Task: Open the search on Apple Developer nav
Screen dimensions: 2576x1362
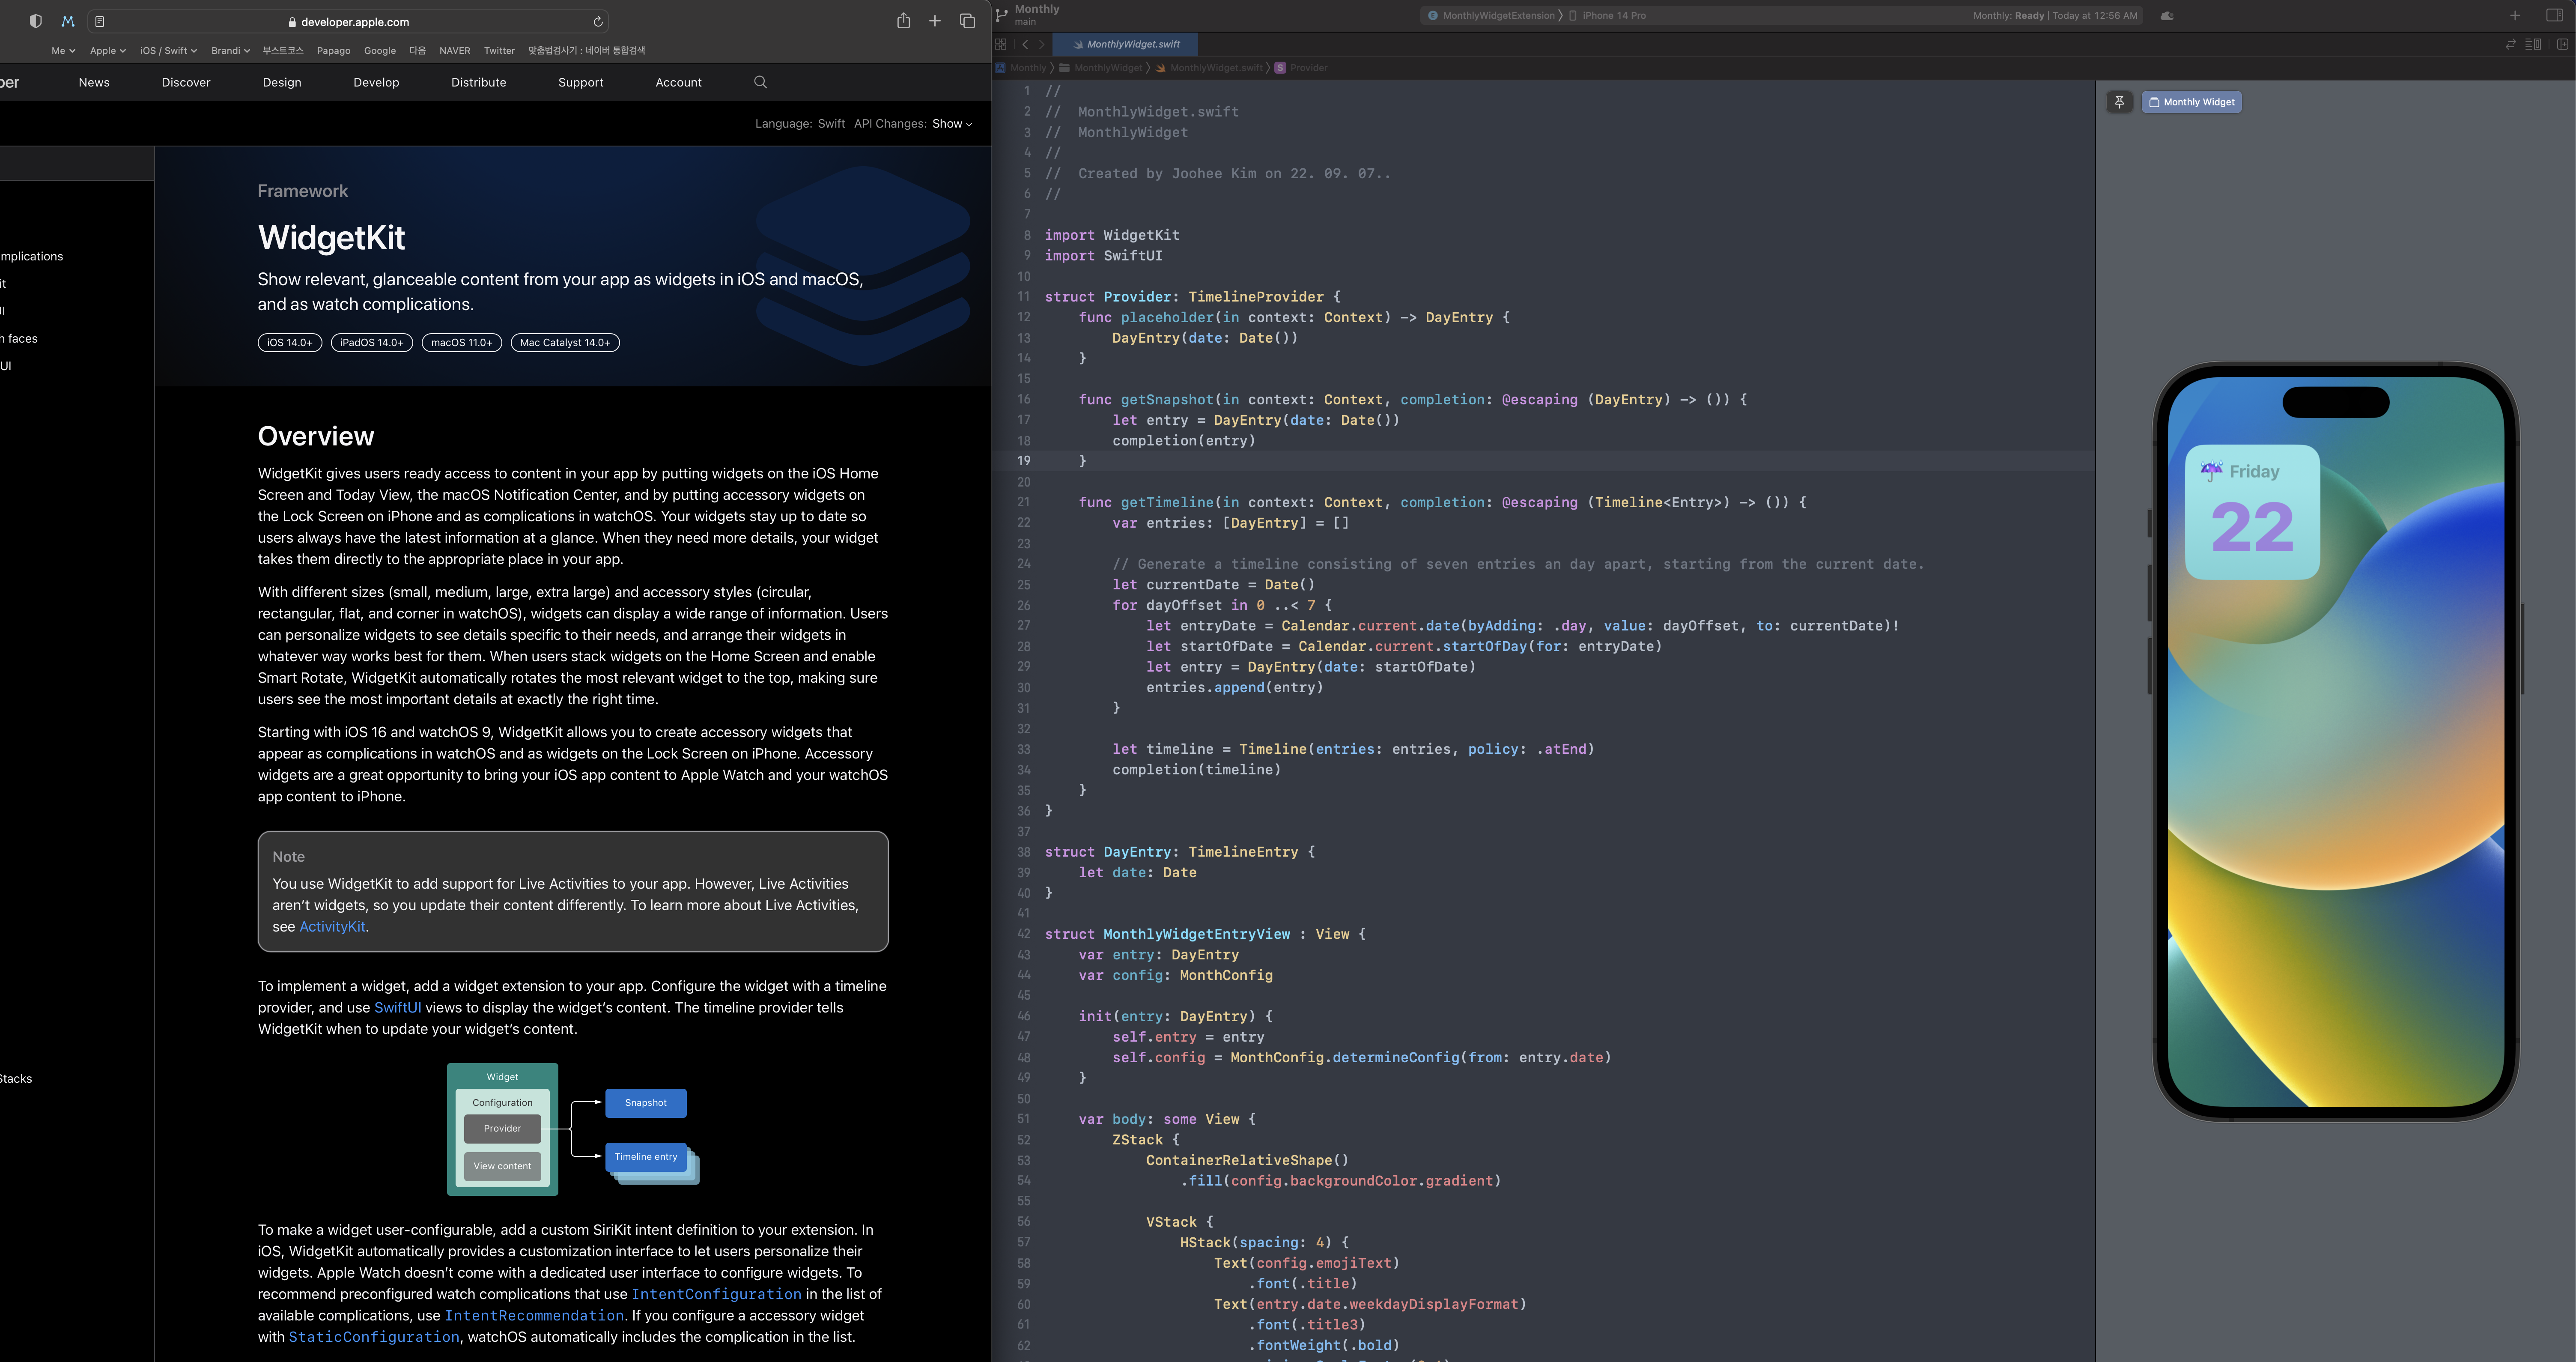Action: [x=760, y=82]
